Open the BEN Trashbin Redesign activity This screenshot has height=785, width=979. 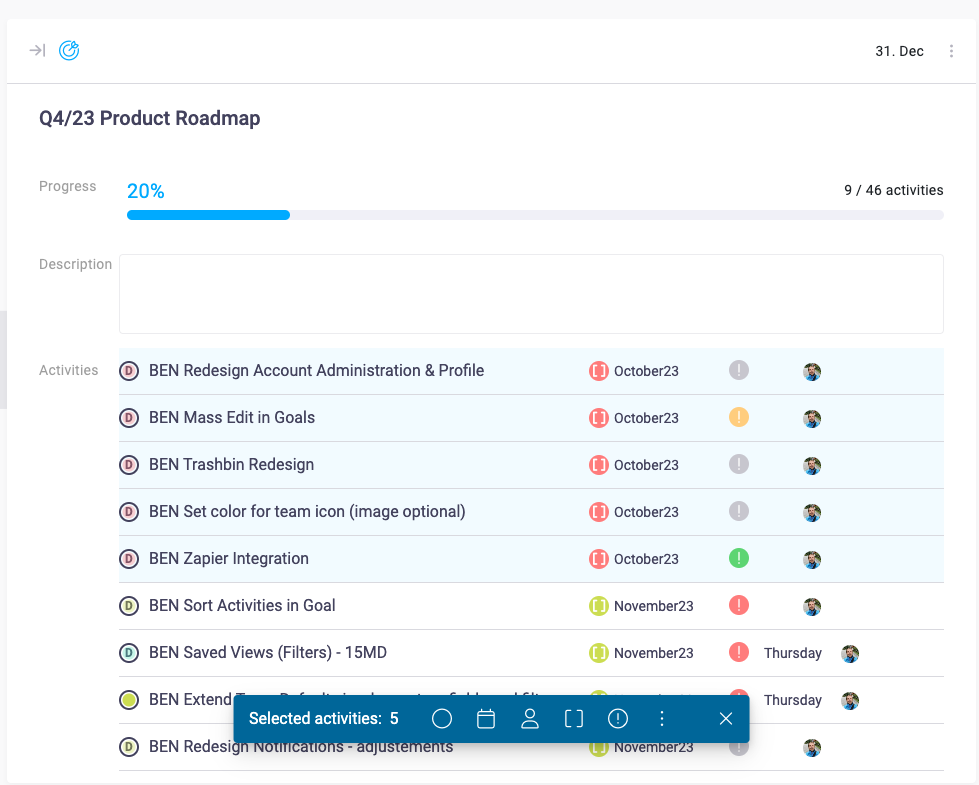pyautogui.click(x=231, y=465)
